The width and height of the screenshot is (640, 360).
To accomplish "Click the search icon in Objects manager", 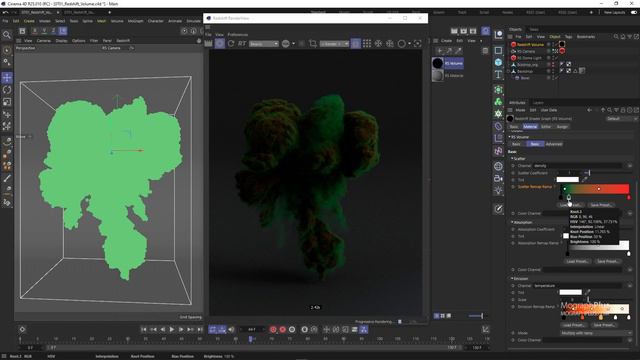I will point(616,37).
